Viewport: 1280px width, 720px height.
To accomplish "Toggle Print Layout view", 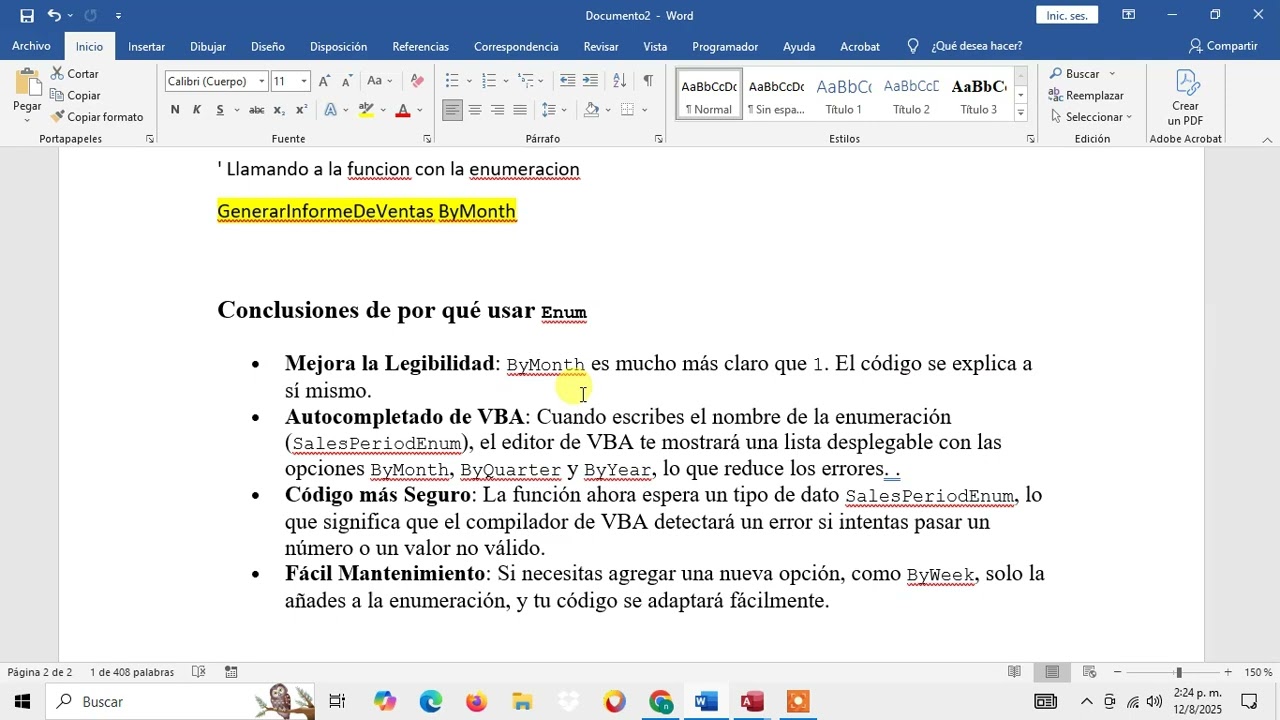I will pos(1052,672).
